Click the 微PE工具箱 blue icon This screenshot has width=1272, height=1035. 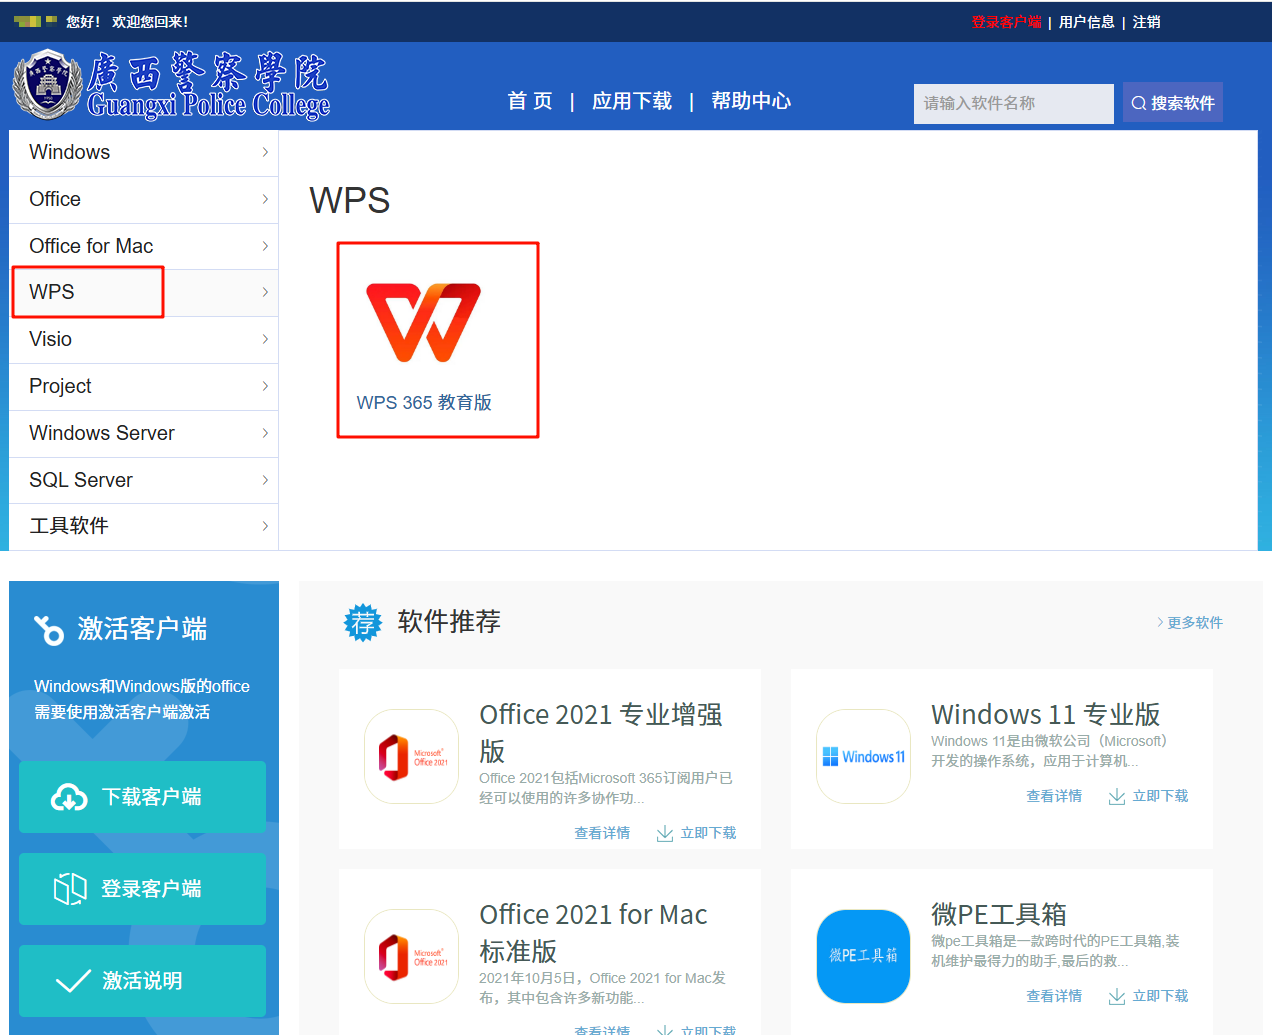pyautogui.click(x=863, y=956)
